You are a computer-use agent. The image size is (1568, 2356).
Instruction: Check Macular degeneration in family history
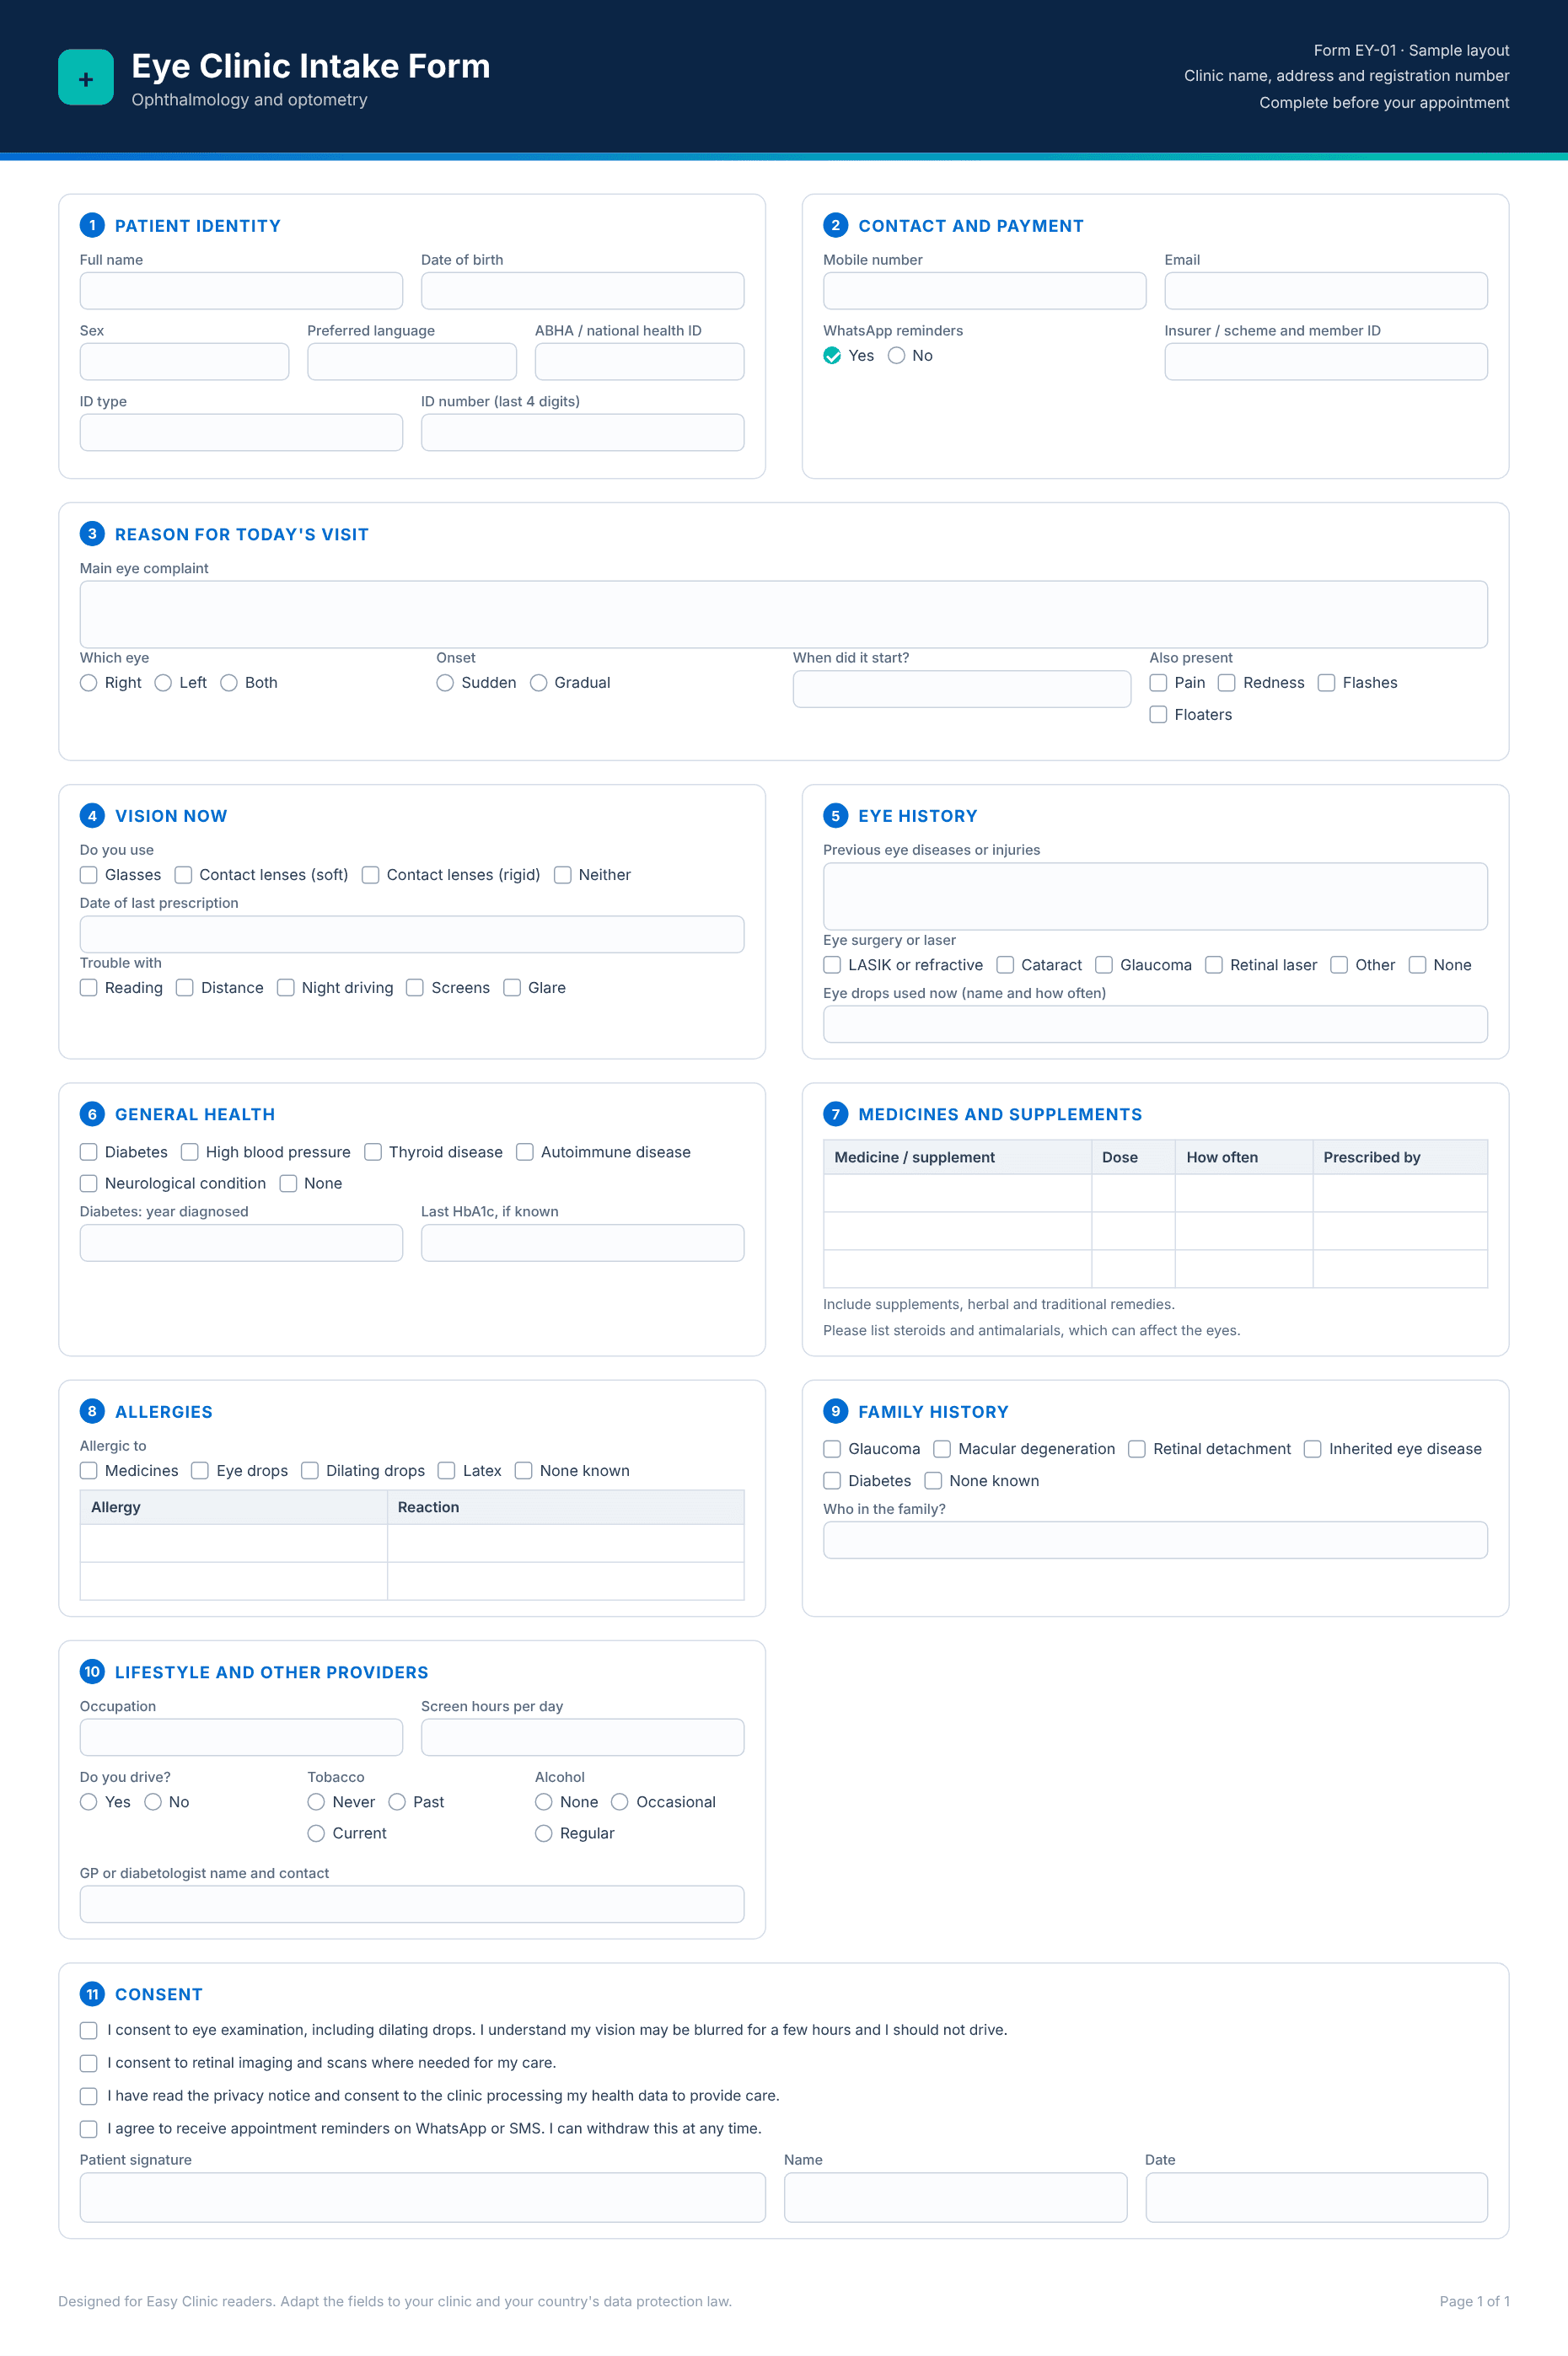tap(942, 1449)
